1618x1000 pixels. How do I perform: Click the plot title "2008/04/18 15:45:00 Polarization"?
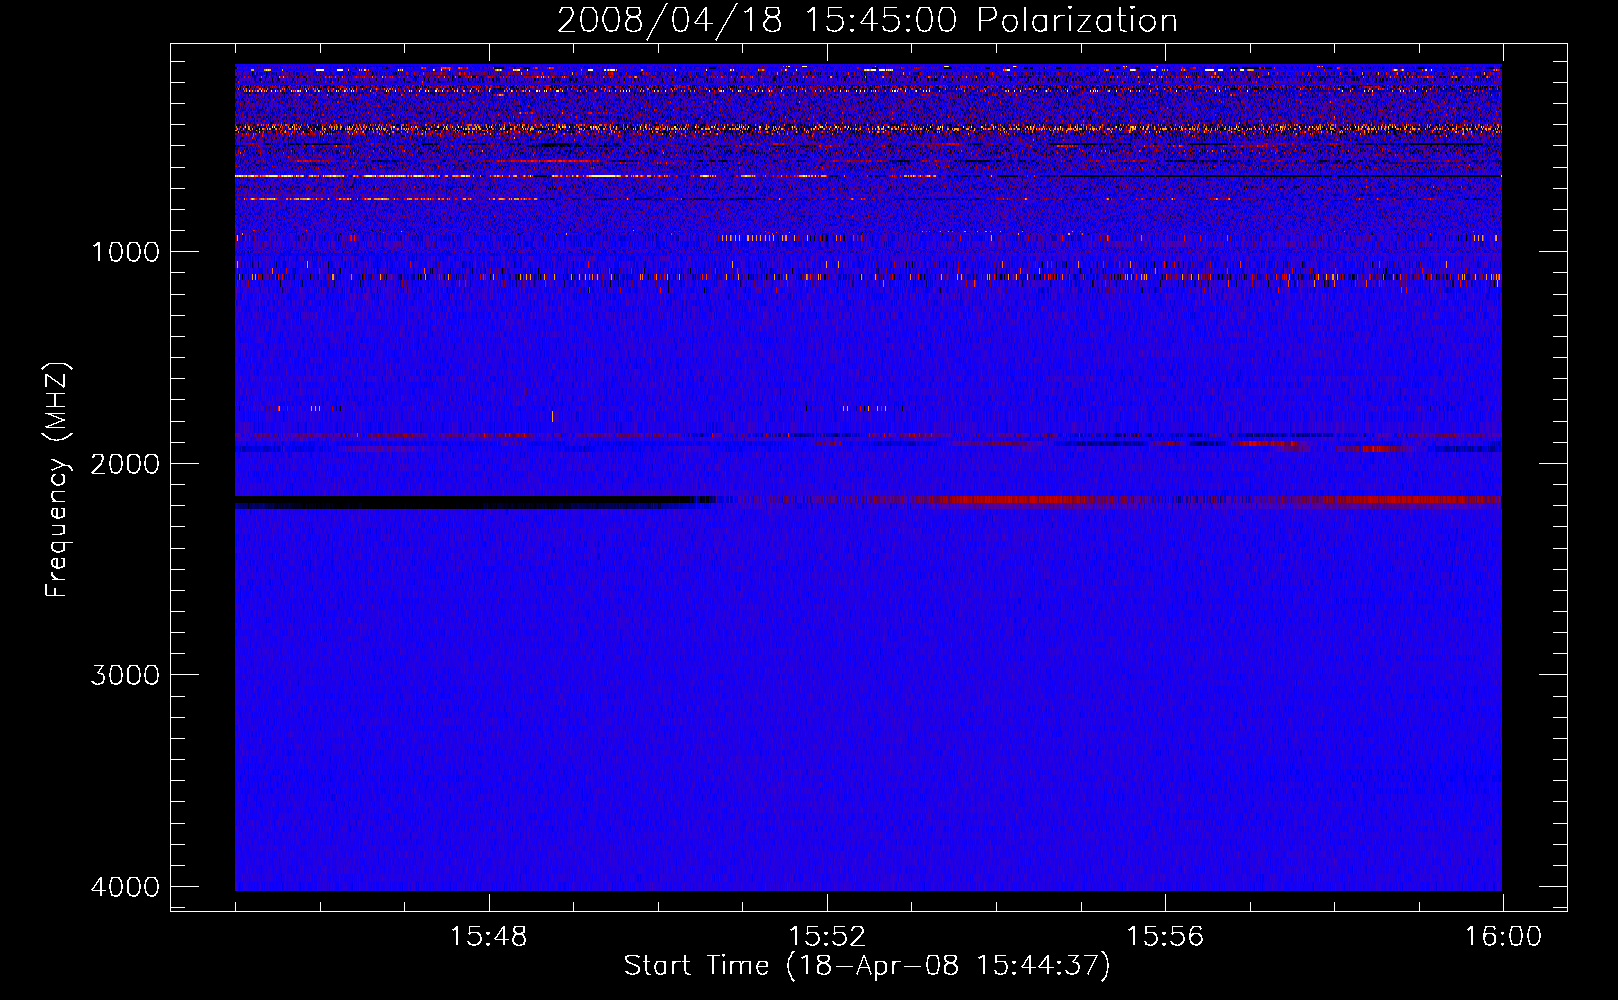click(867, 20)
